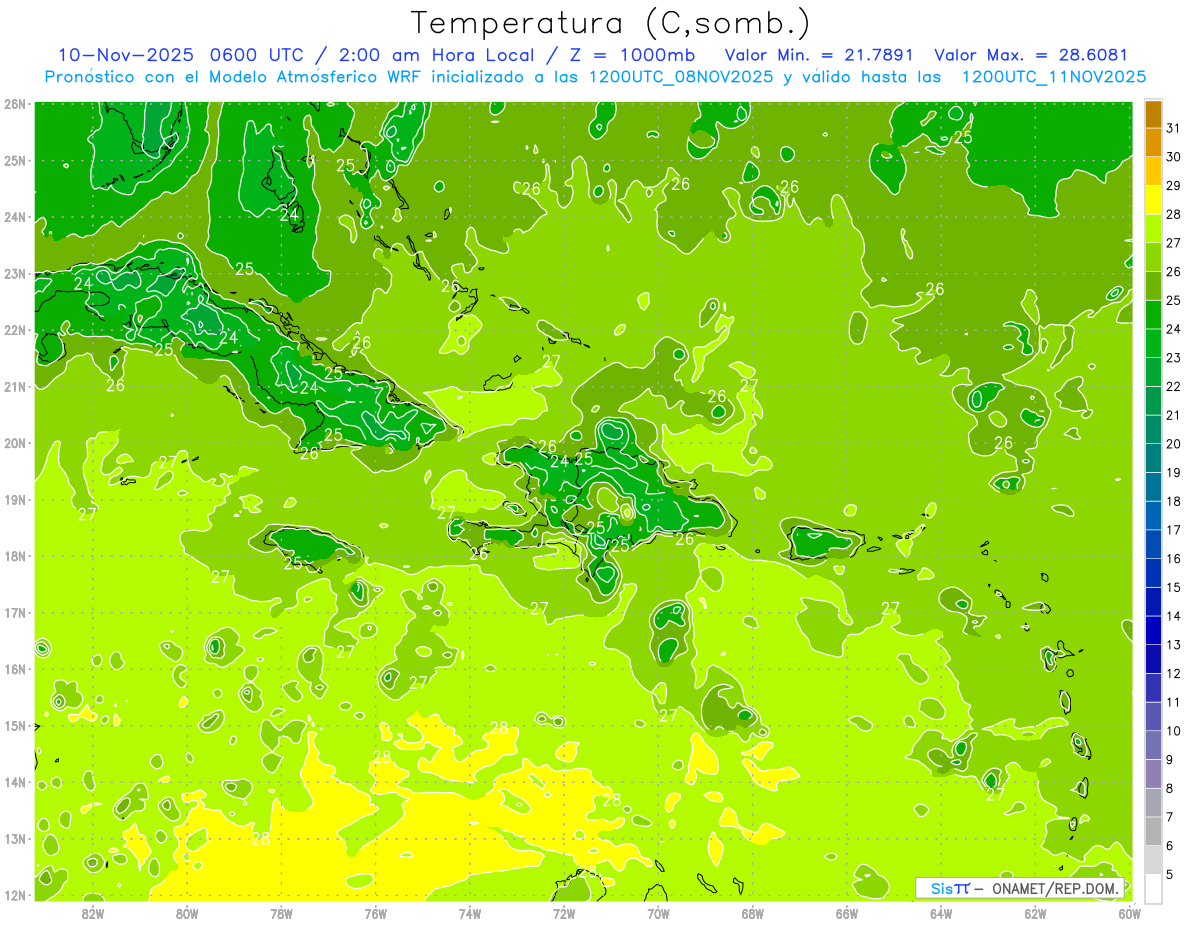Click the "10" label on the color legend
The width and height of the screenshot is (1200, 927).
[x=1173, y=731]
